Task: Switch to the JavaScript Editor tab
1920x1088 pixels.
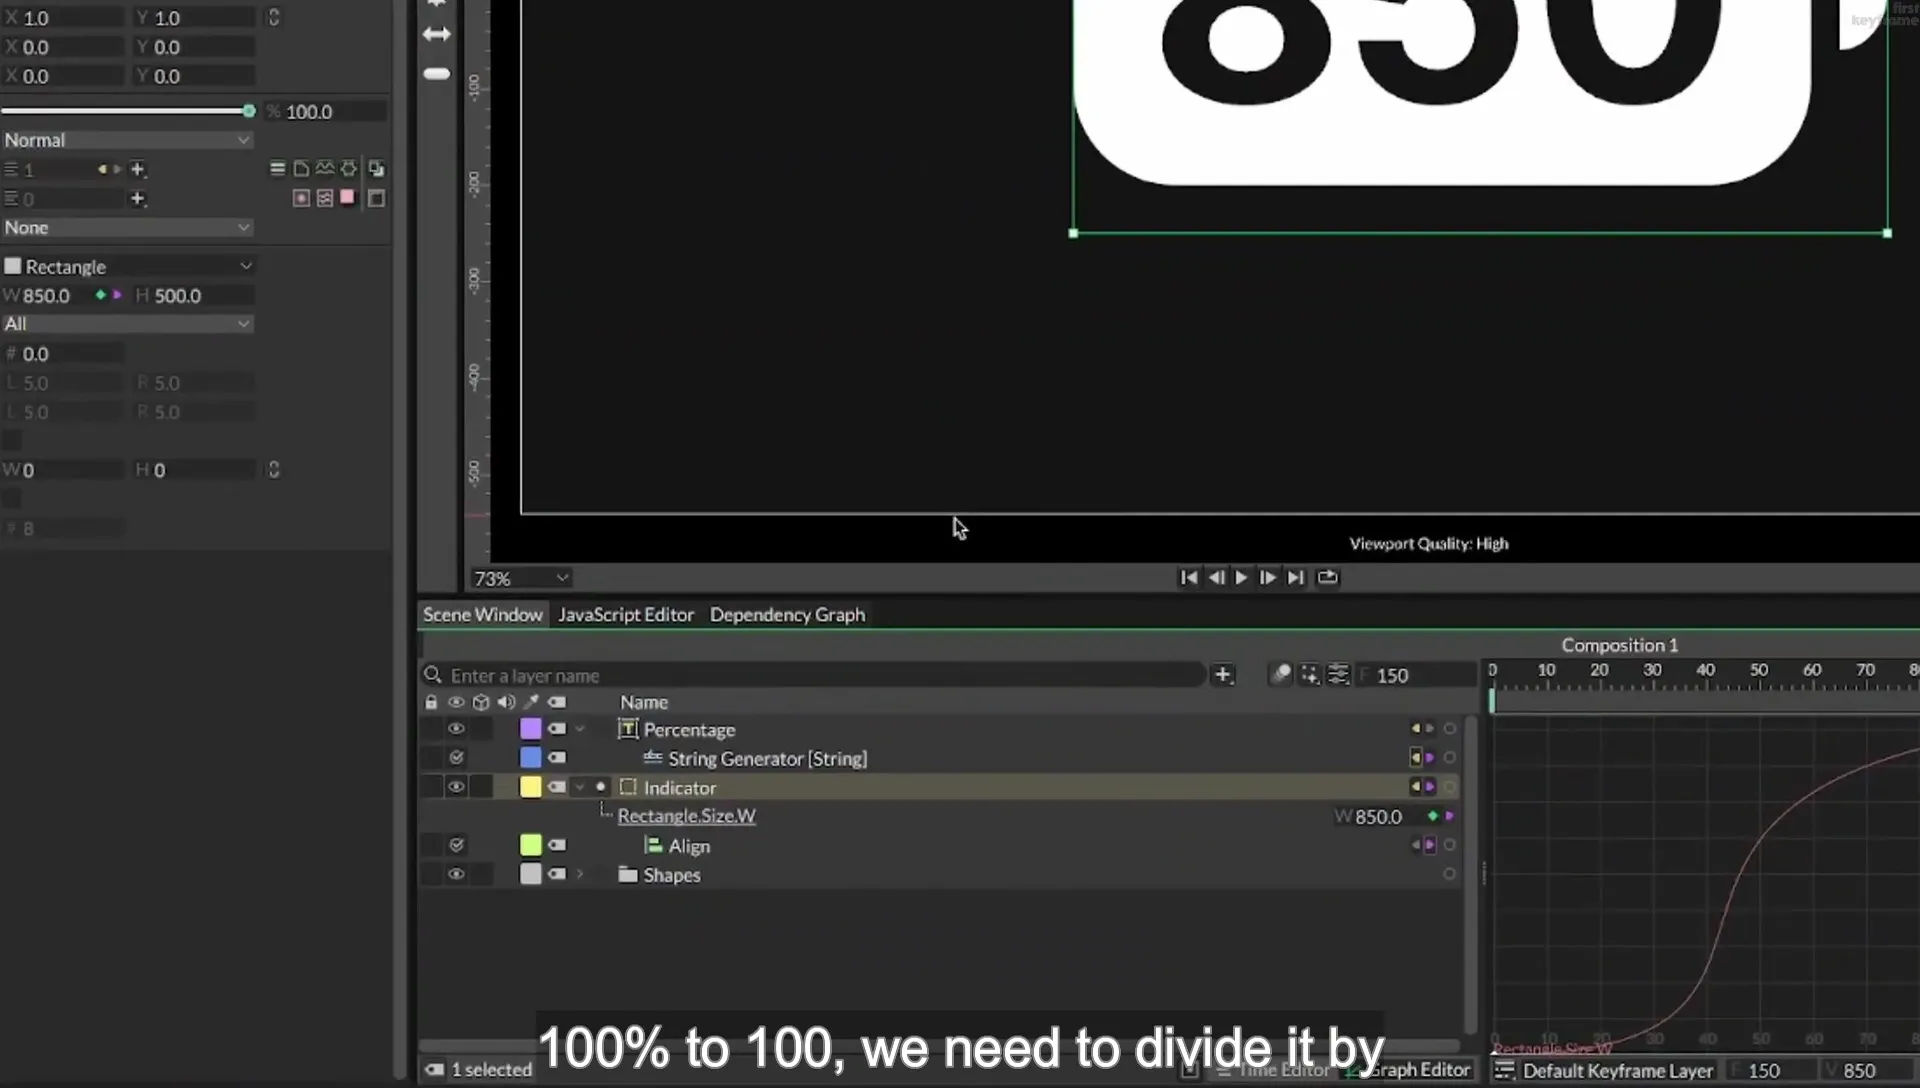Action: 626,615
